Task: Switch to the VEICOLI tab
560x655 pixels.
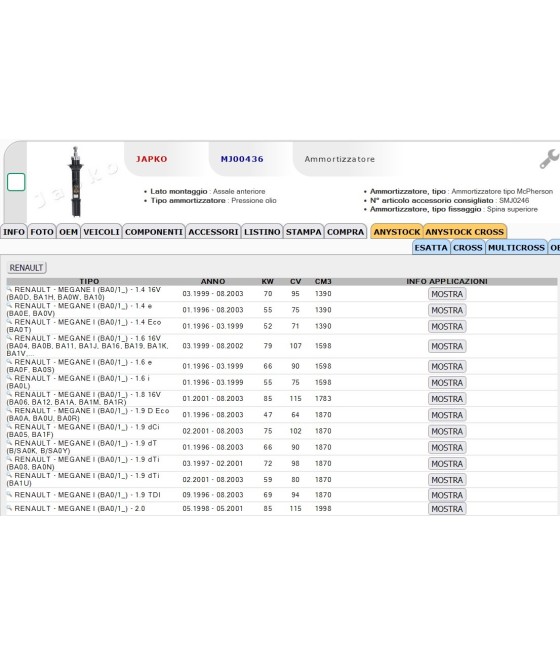Action: click(101, 232)
